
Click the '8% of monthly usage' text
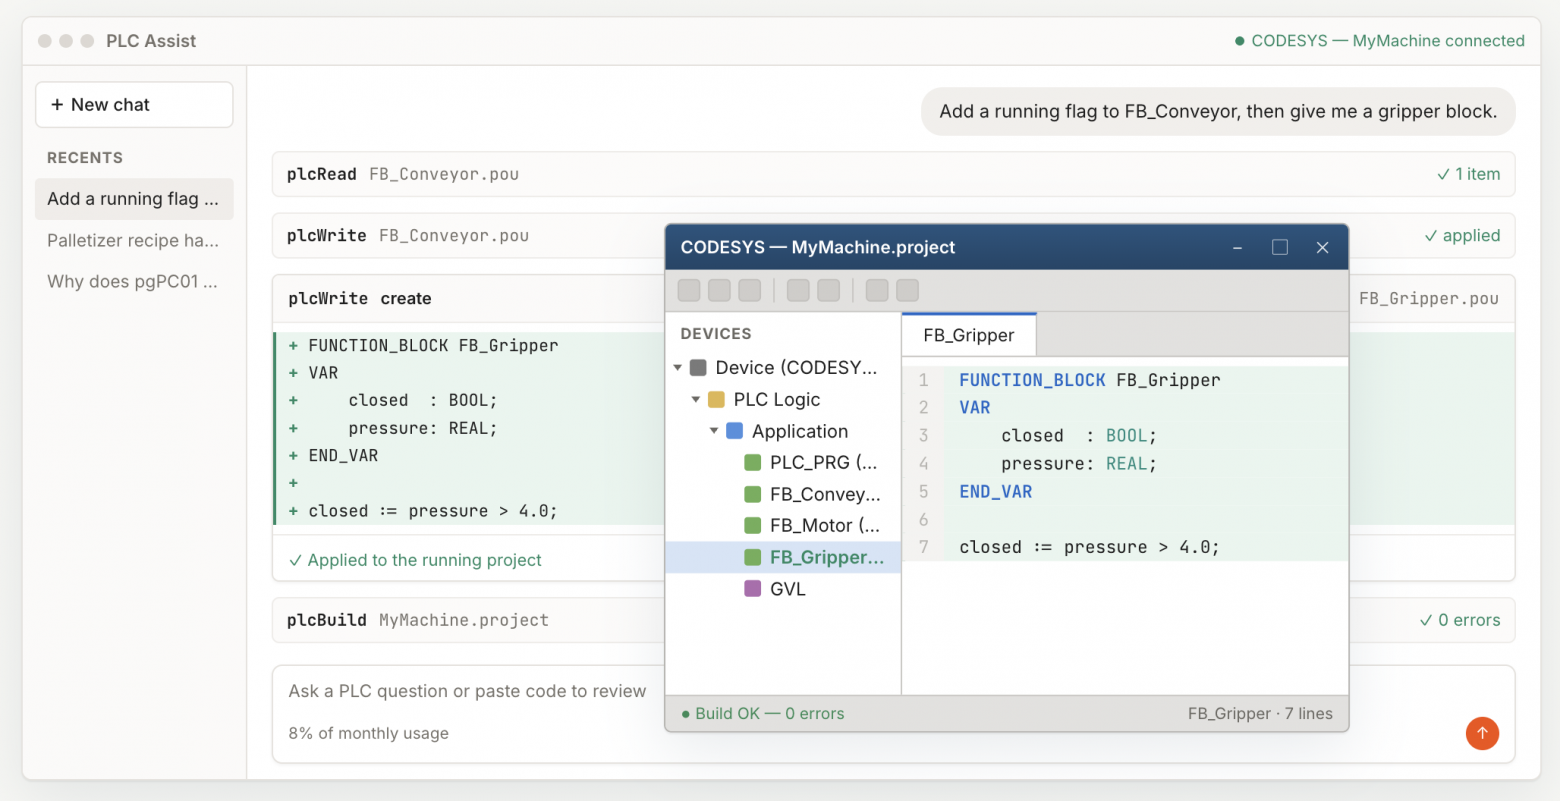click(368, 733)
